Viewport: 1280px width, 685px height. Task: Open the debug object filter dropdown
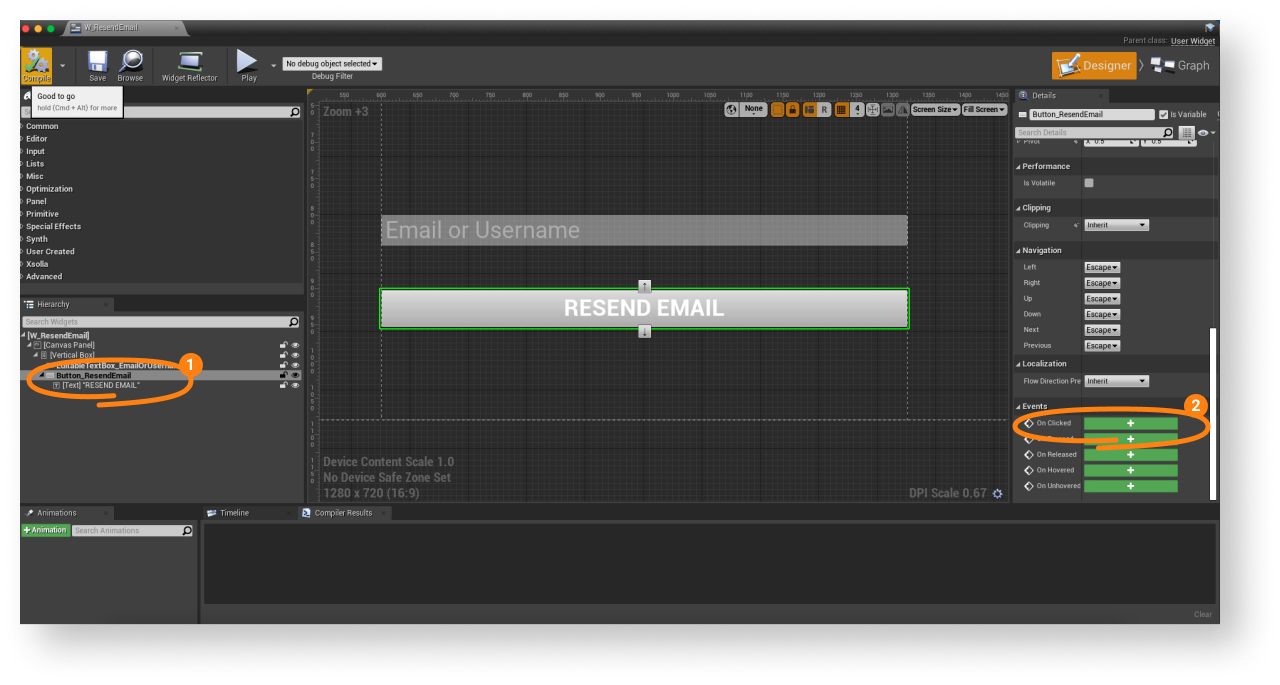[x=332, y=64]
